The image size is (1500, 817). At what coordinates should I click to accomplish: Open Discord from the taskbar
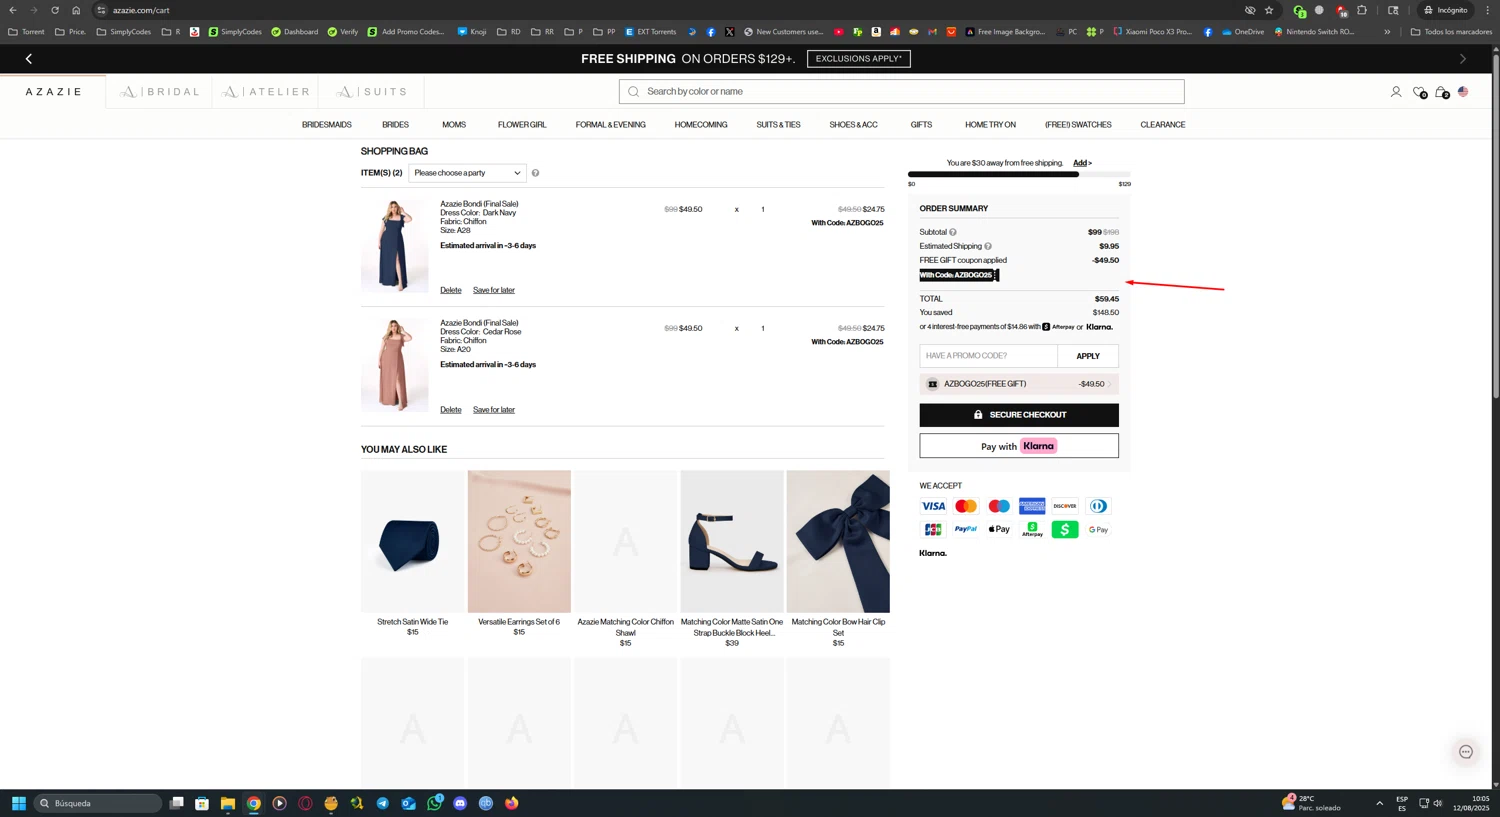[460, 803]
